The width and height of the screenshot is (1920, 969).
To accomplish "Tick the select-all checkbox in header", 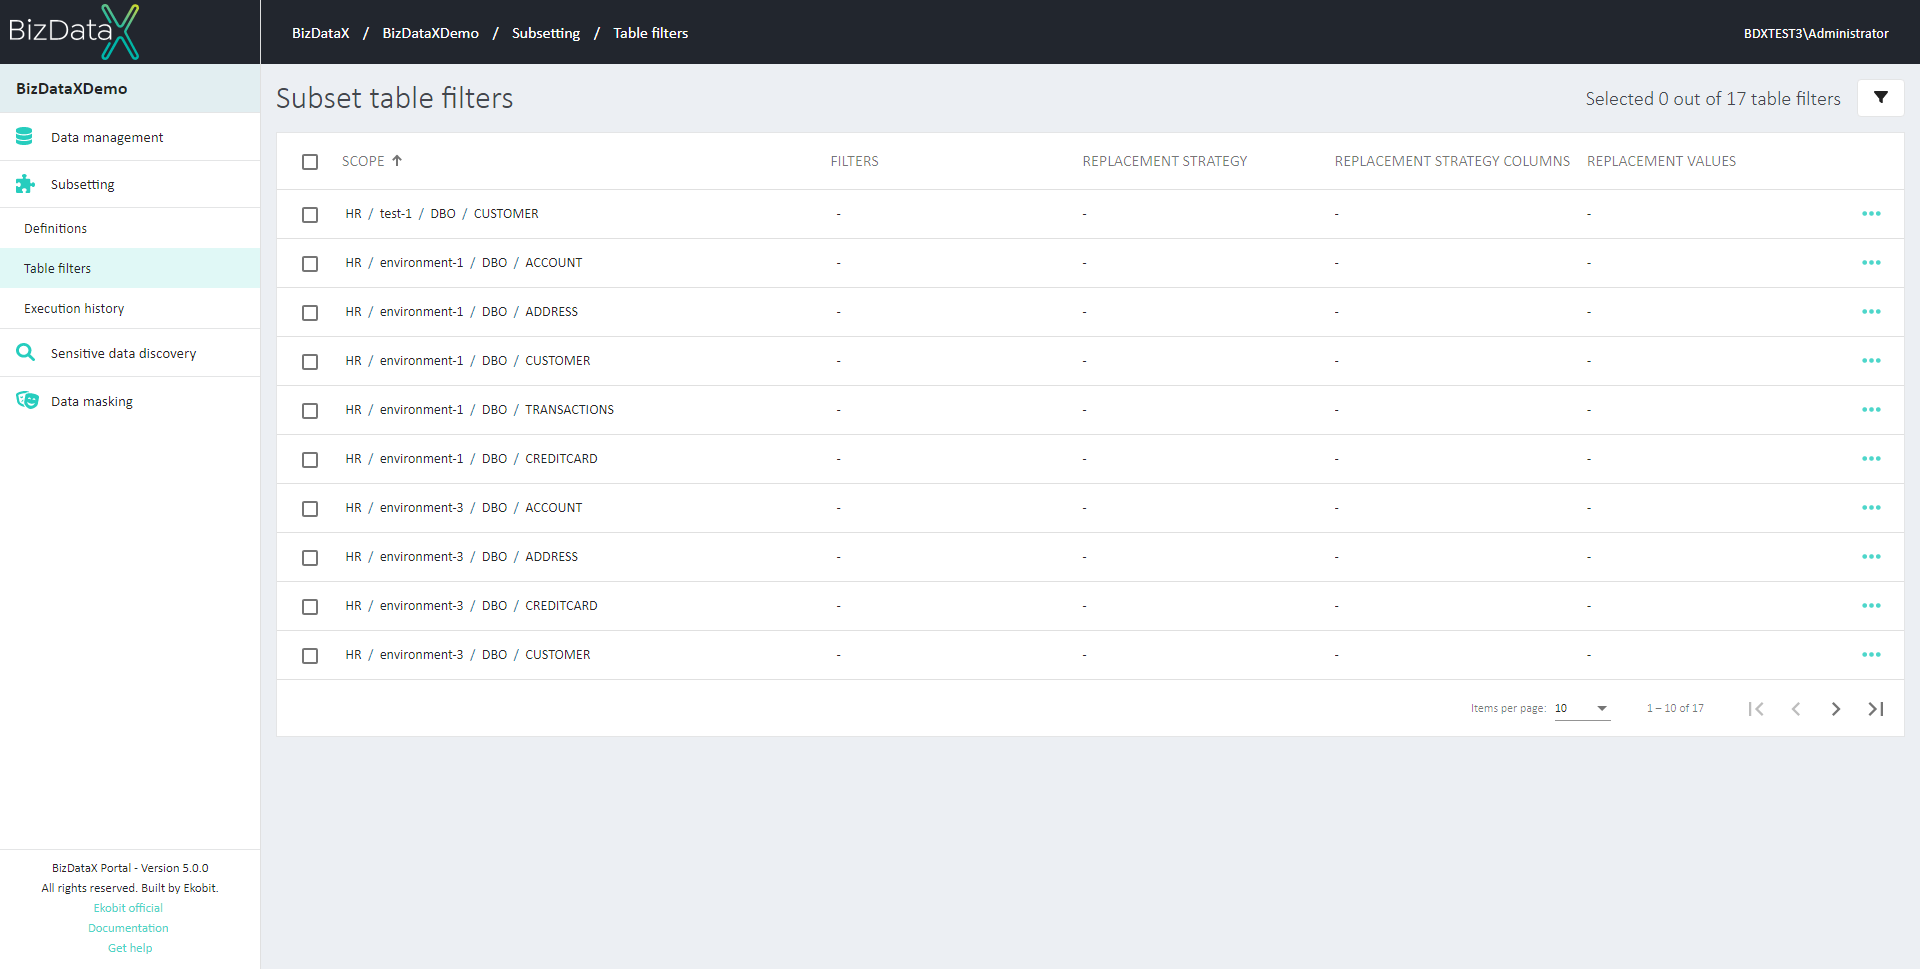I will (310, 162).
